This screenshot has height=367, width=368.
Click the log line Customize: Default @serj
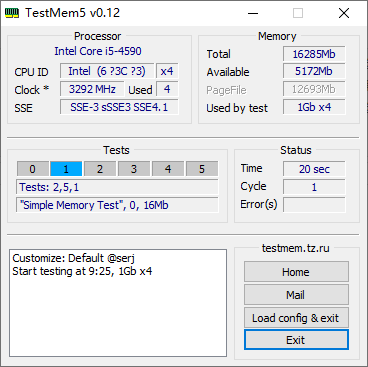(x=74, y=258)
